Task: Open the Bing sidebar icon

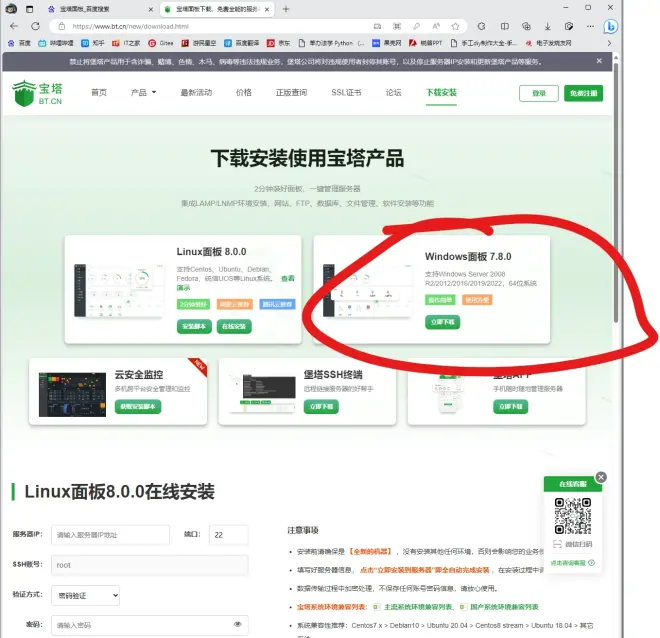Action: 610,27
